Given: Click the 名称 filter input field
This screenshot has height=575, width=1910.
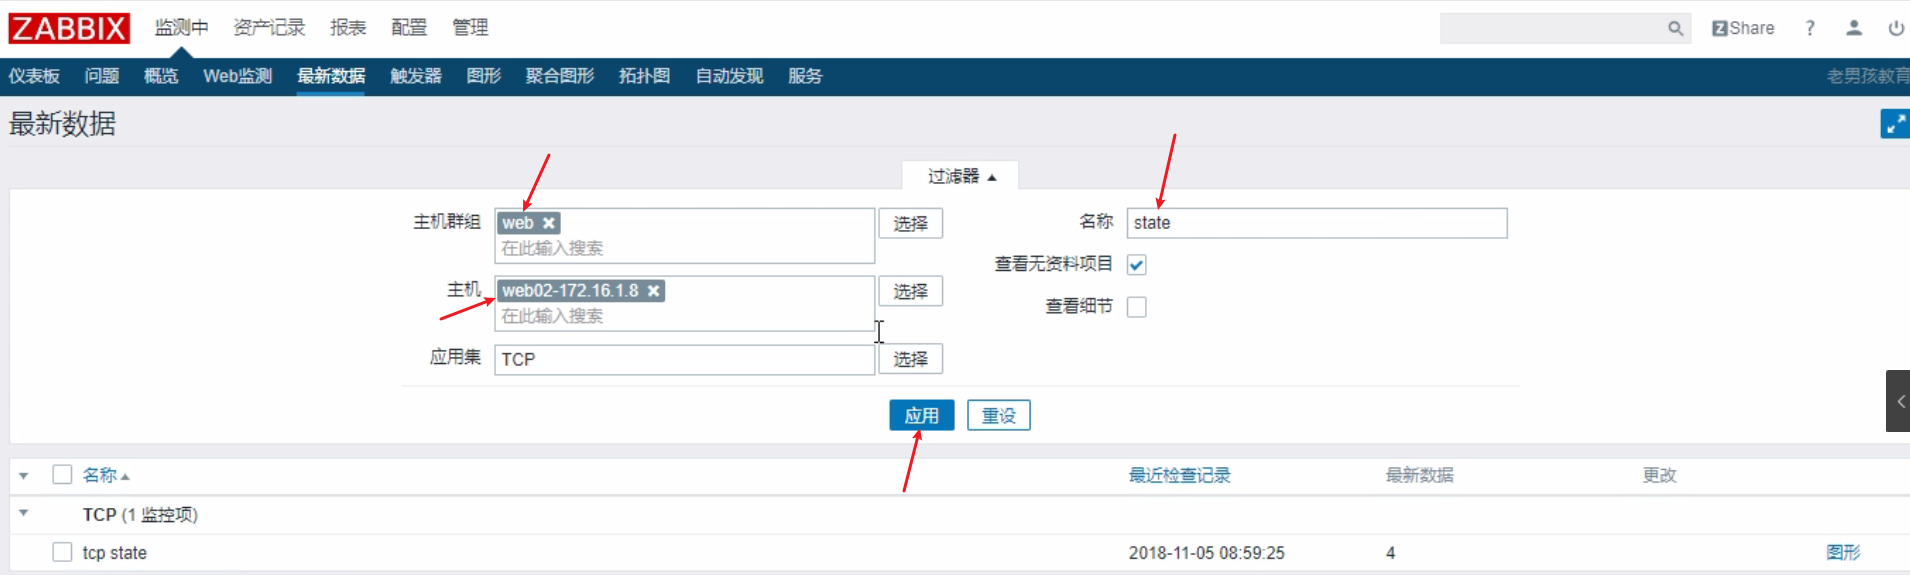Looking at the screenshot, I should pyautogui.click(x=1317, y=223).
